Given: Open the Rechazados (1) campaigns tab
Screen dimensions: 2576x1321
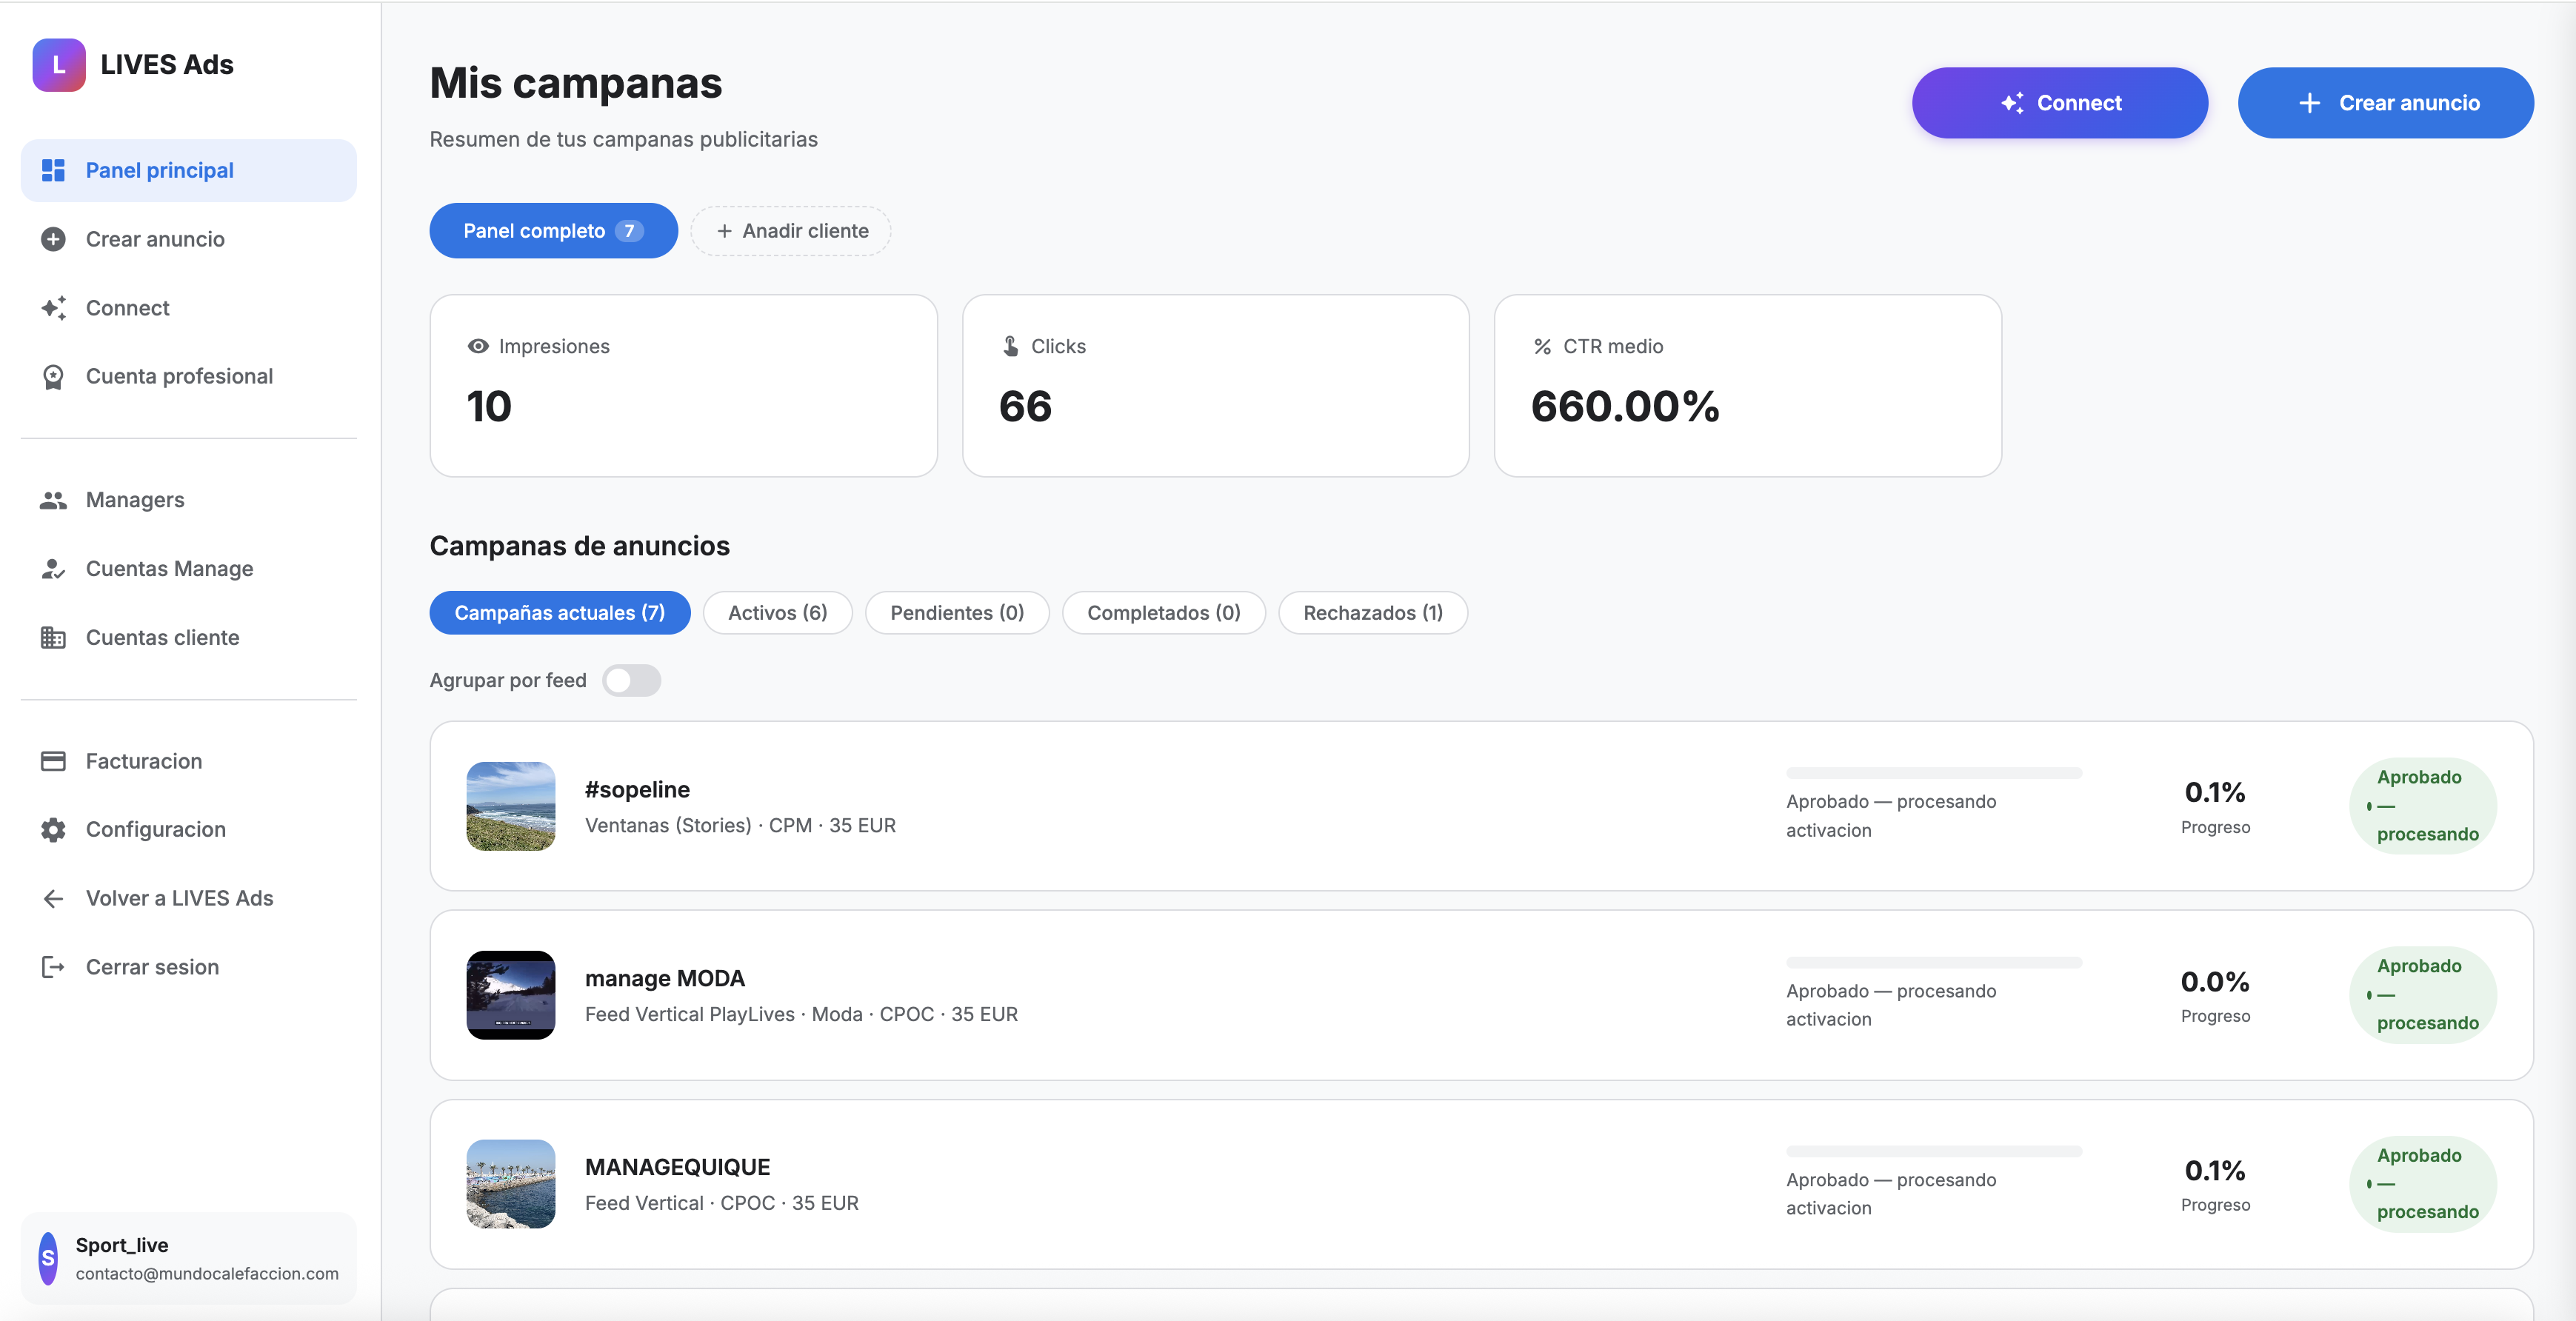Looking at the screenshot, I should [x=1372, y=612].
